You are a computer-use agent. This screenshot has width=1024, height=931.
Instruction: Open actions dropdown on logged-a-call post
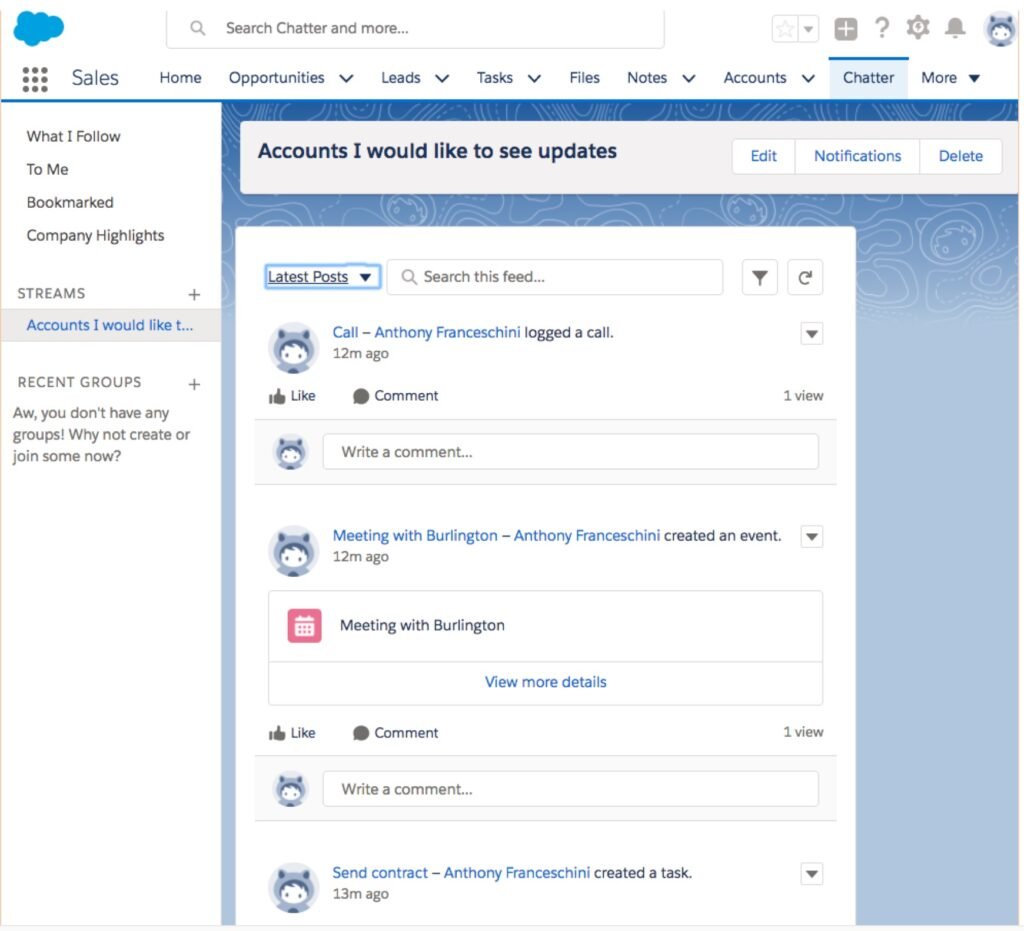(812, 334)
